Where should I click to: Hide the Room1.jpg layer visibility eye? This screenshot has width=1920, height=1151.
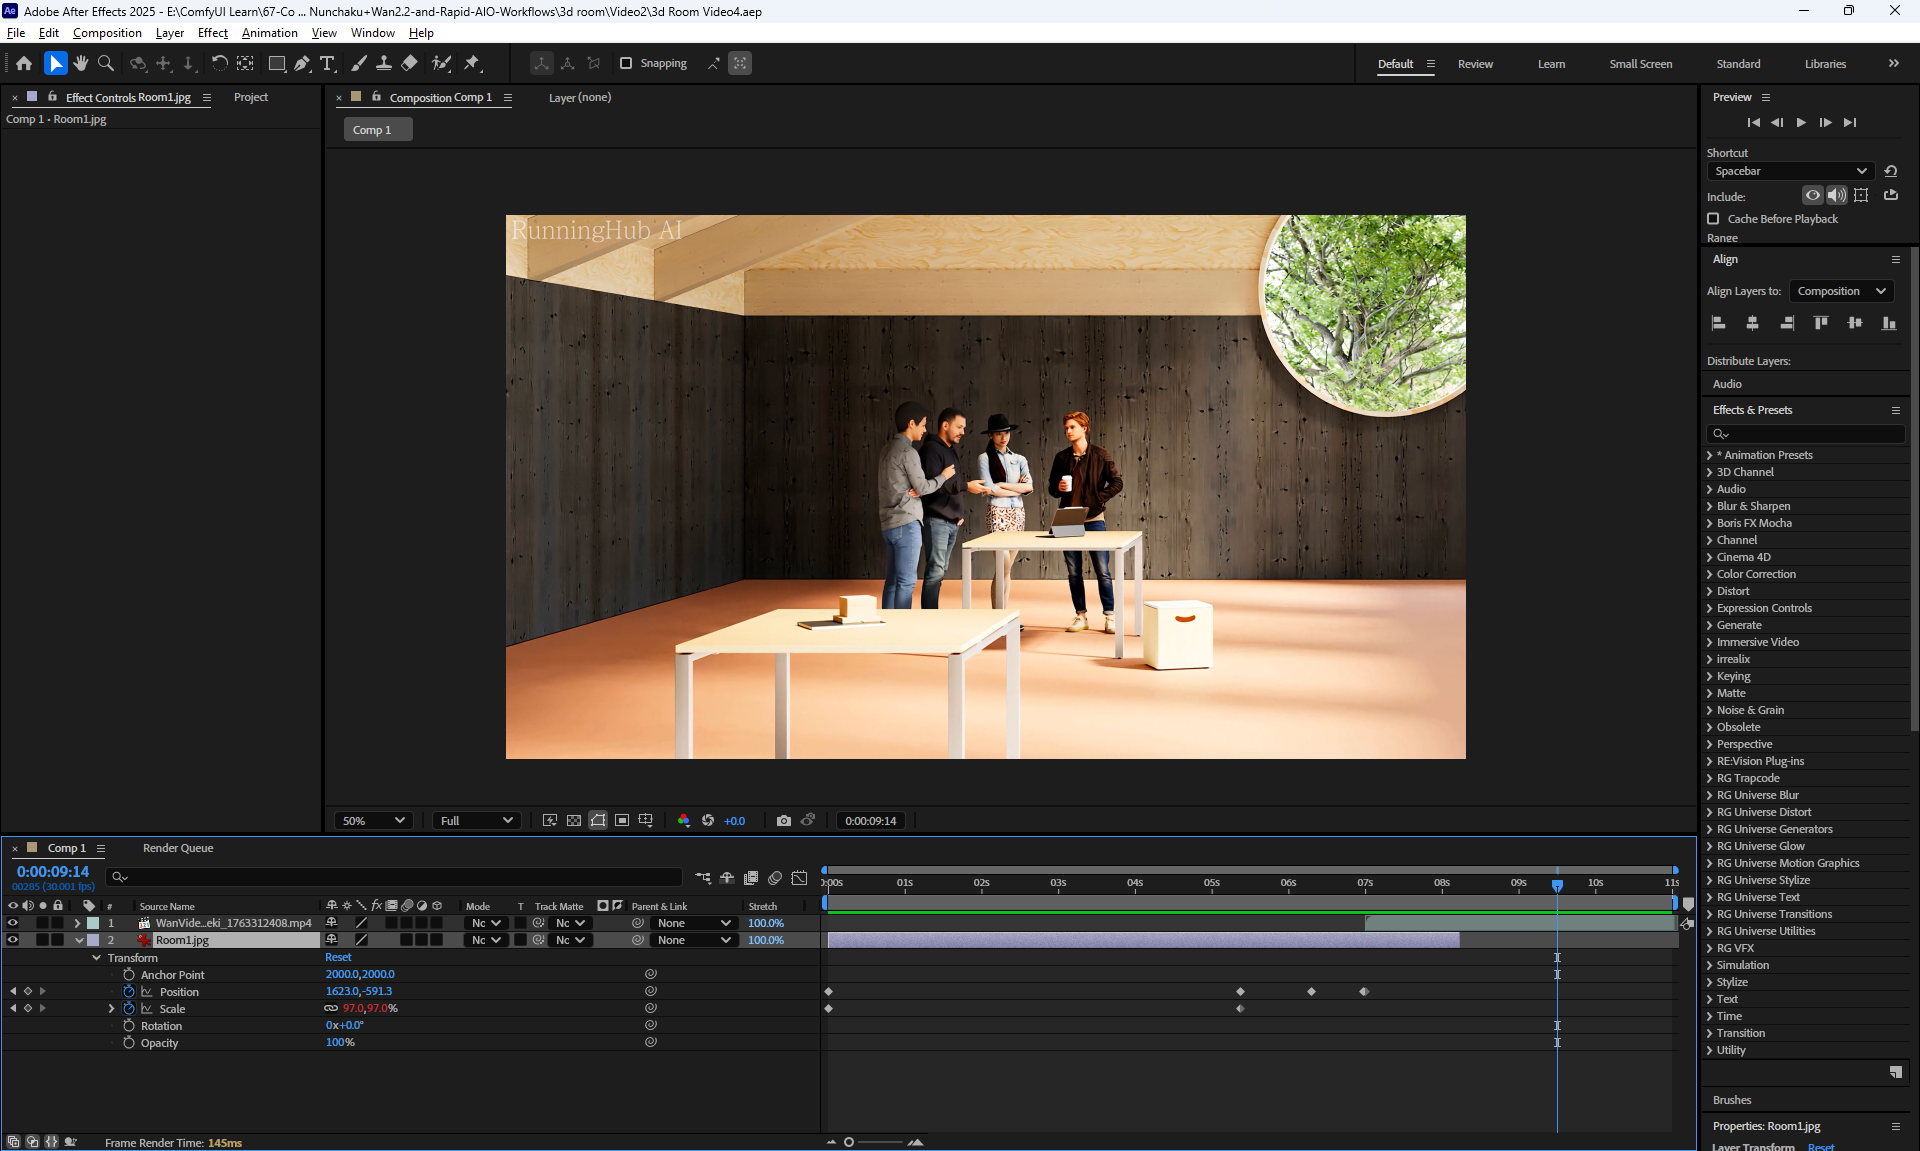(13, 940)
